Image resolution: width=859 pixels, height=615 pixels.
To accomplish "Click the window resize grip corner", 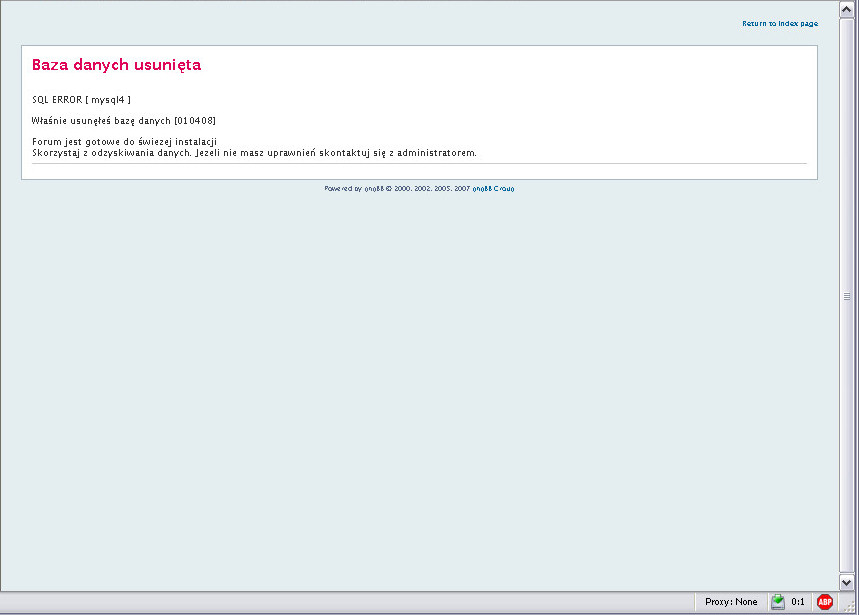I will click(849, 605).
